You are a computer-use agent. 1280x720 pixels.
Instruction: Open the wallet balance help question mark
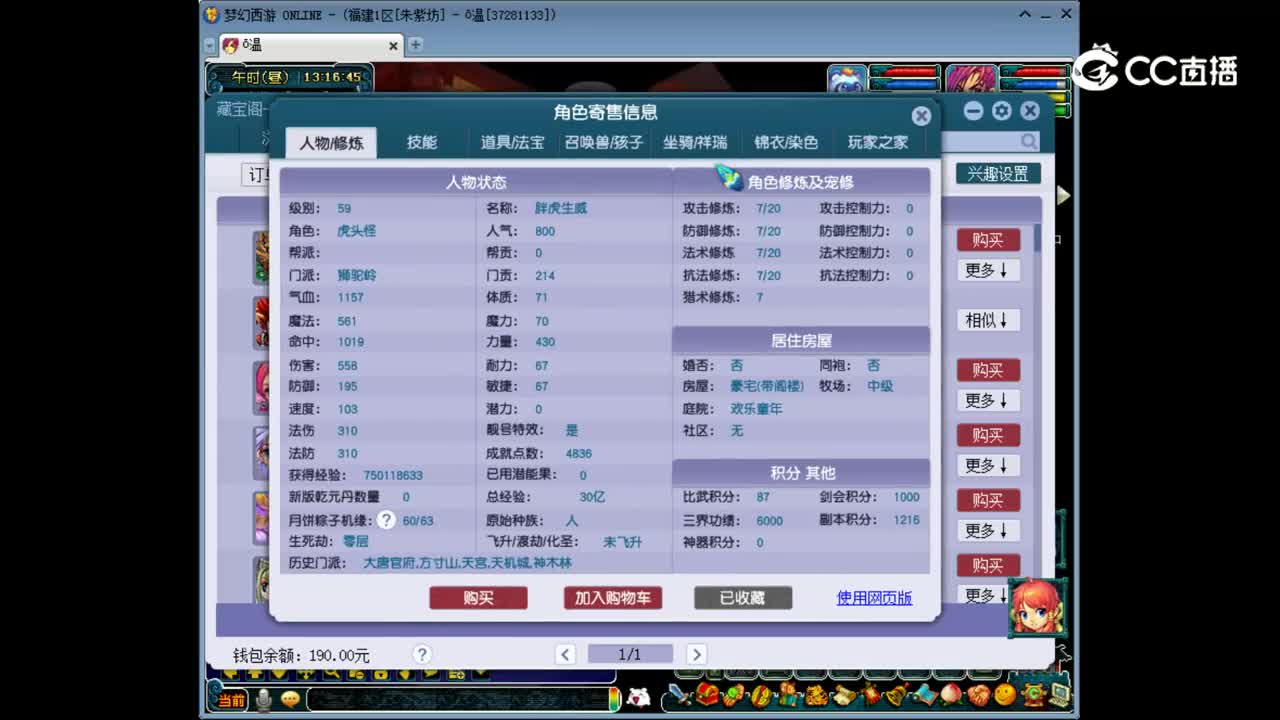coord(422,655)
